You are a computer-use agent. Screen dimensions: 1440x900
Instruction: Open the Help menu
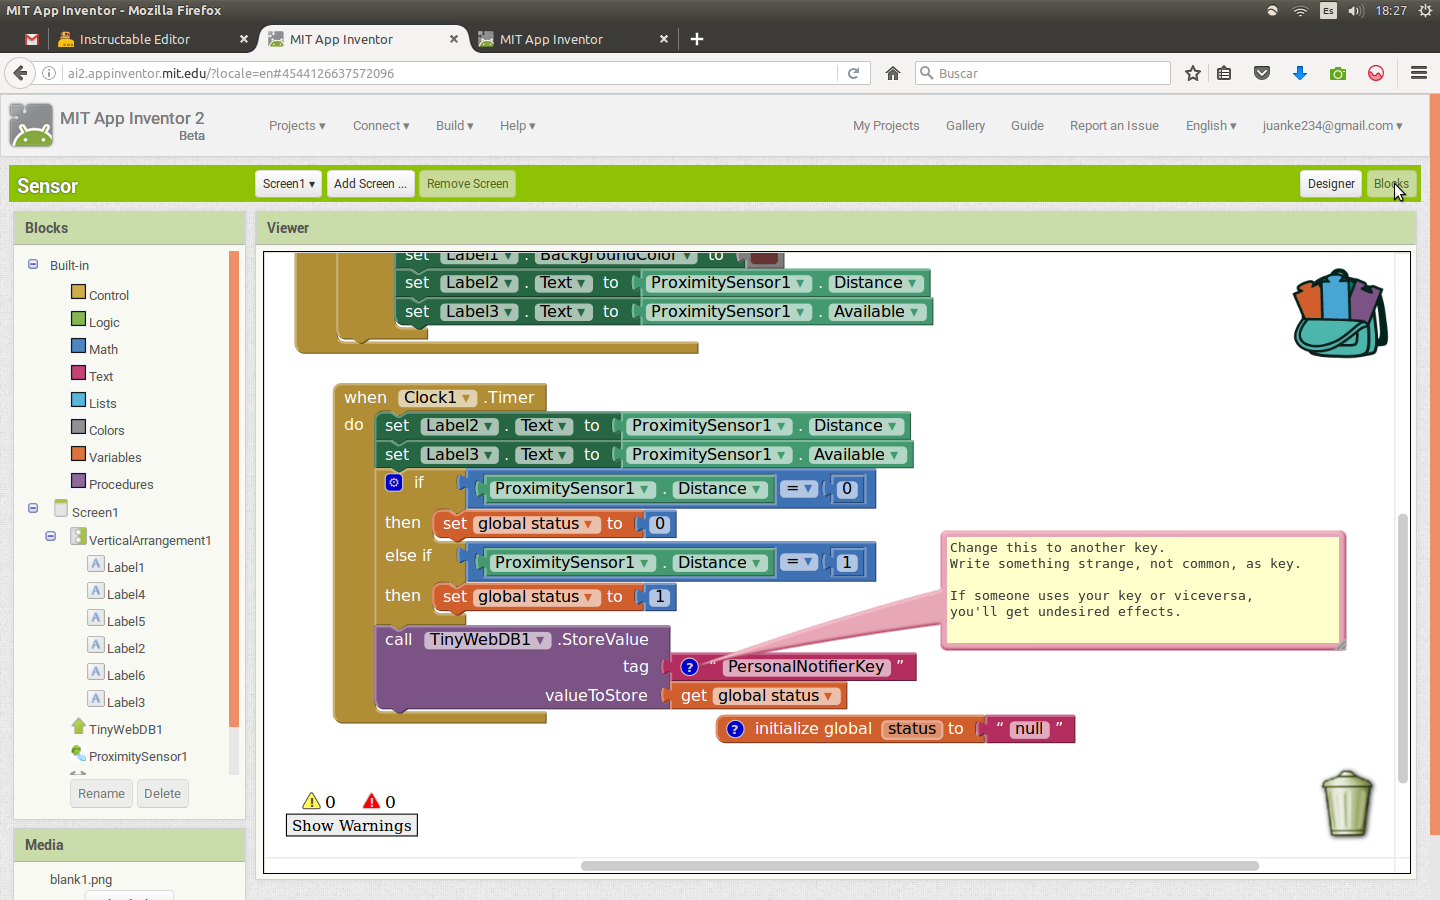coord(518,126)
